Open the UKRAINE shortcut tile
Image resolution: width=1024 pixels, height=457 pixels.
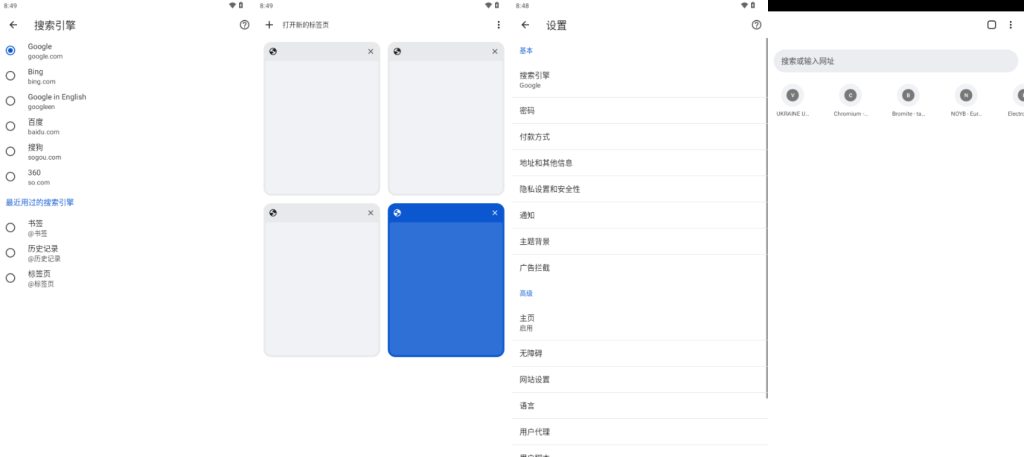pos(793,101)
